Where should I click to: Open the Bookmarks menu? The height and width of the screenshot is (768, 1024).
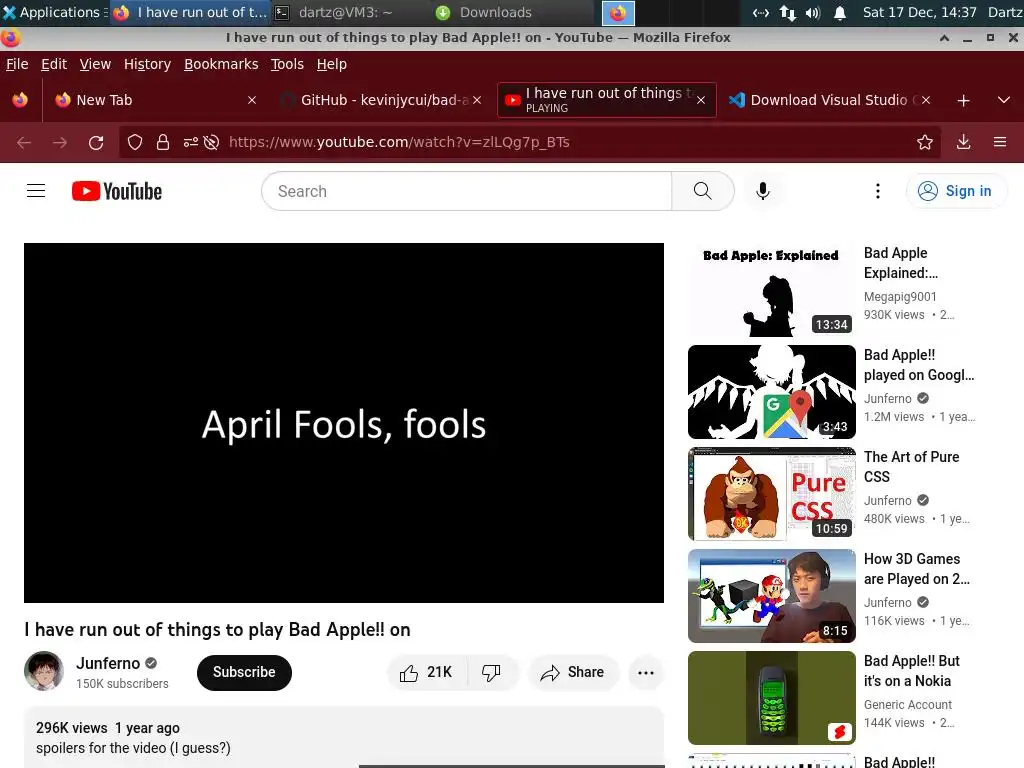tap(221, 64)
